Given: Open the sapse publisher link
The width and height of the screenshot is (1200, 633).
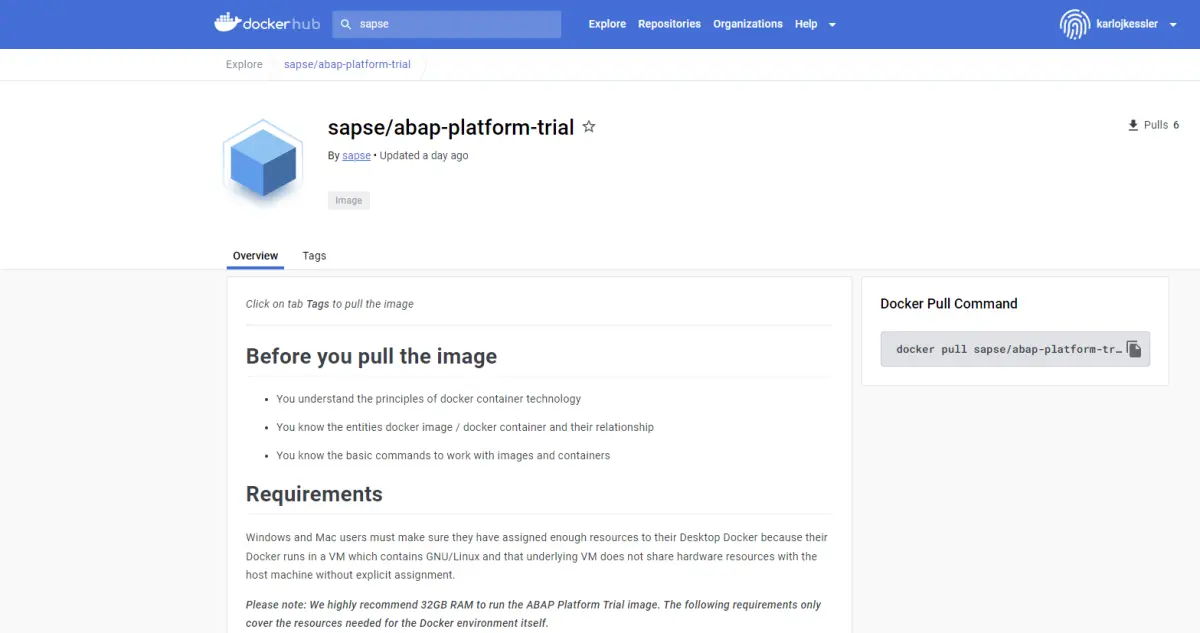Looking at the screenshot, I should 356,156.
